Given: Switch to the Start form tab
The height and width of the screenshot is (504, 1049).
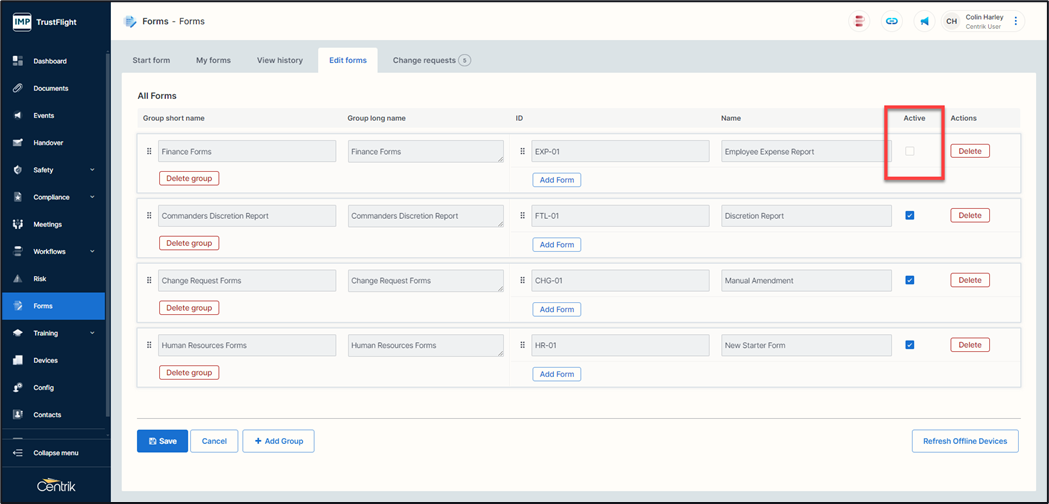Looking at the screenshot, I should [151, 60].
